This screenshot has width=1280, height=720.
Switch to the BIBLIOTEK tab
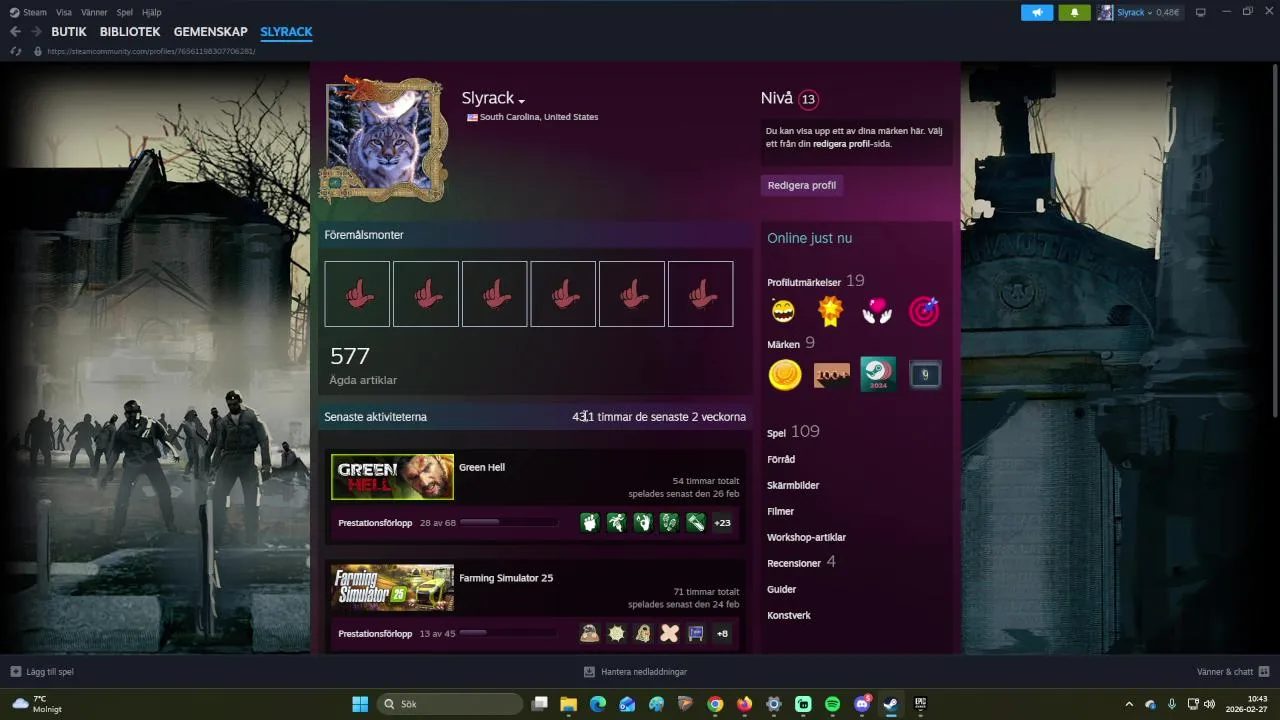pos(130,32)
